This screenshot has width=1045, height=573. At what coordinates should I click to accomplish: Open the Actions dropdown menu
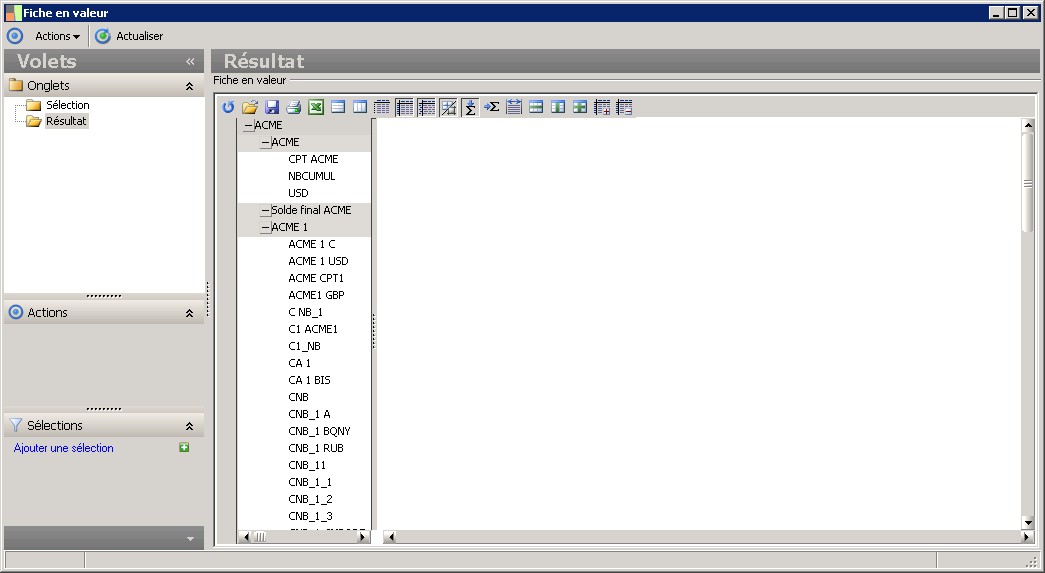pyautogui.click(x=57, y=36)
